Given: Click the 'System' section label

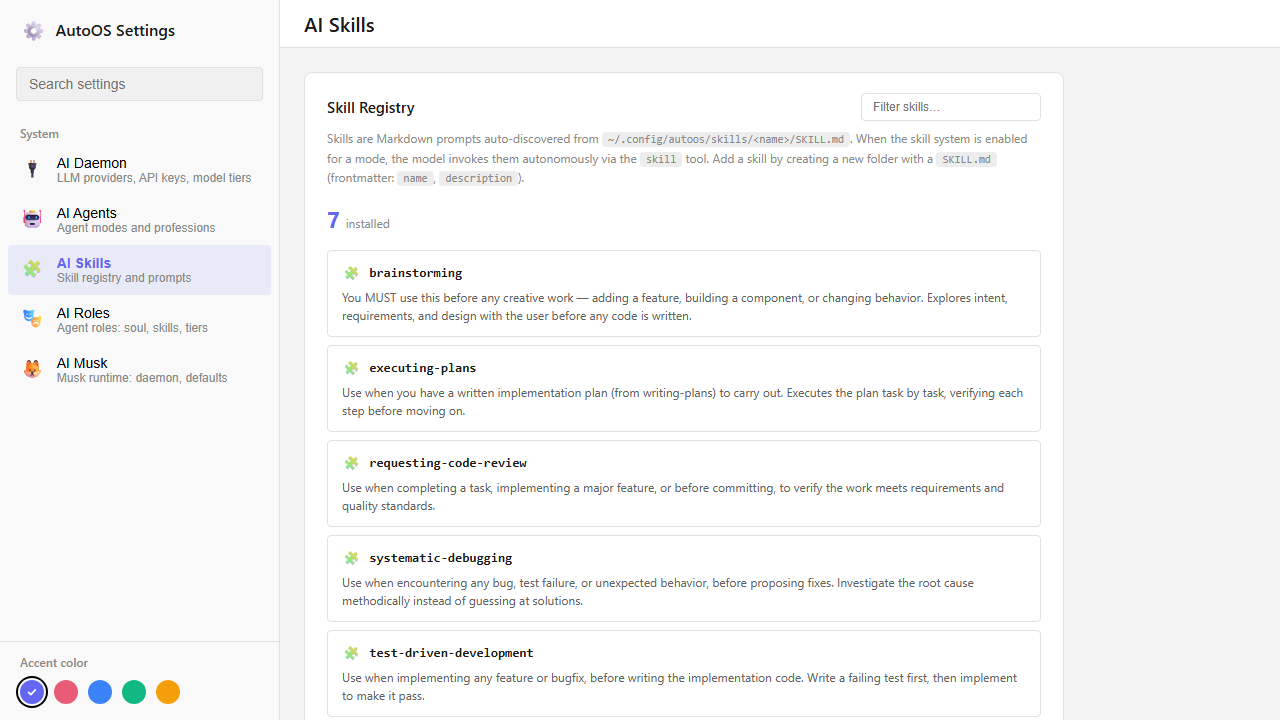Looking at the screenshot, I should [39, 134].
